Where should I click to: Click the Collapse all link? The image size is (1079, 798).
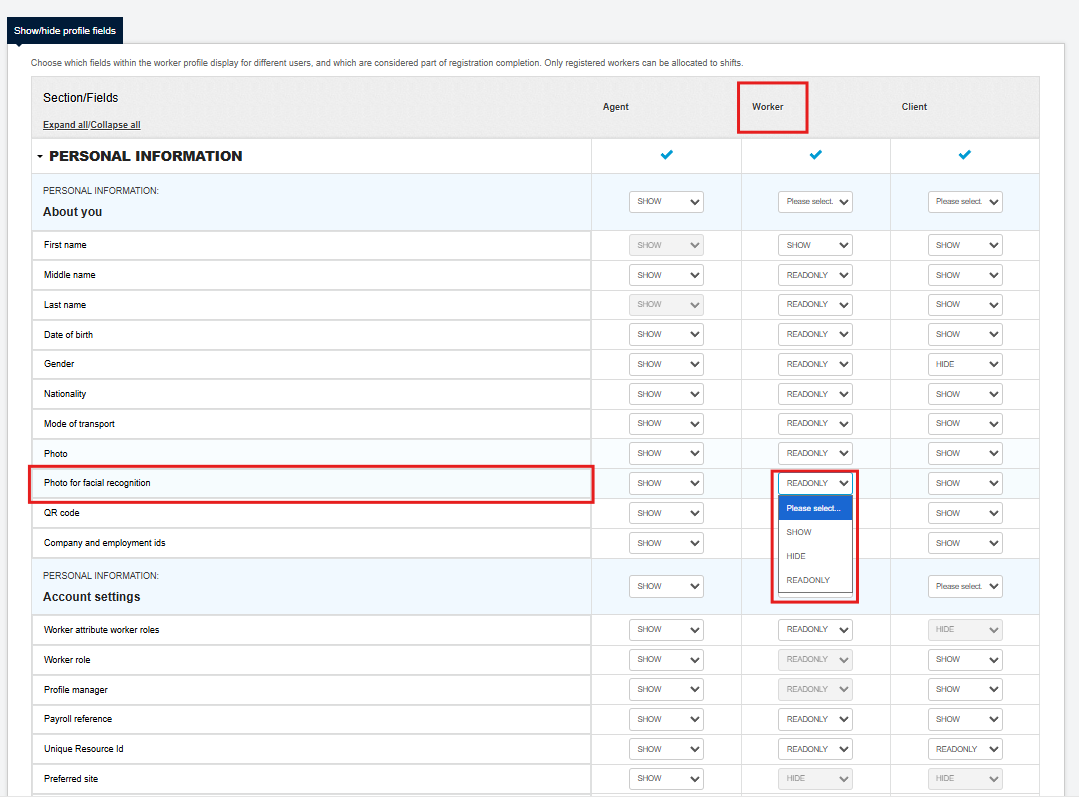coord(117,124)
